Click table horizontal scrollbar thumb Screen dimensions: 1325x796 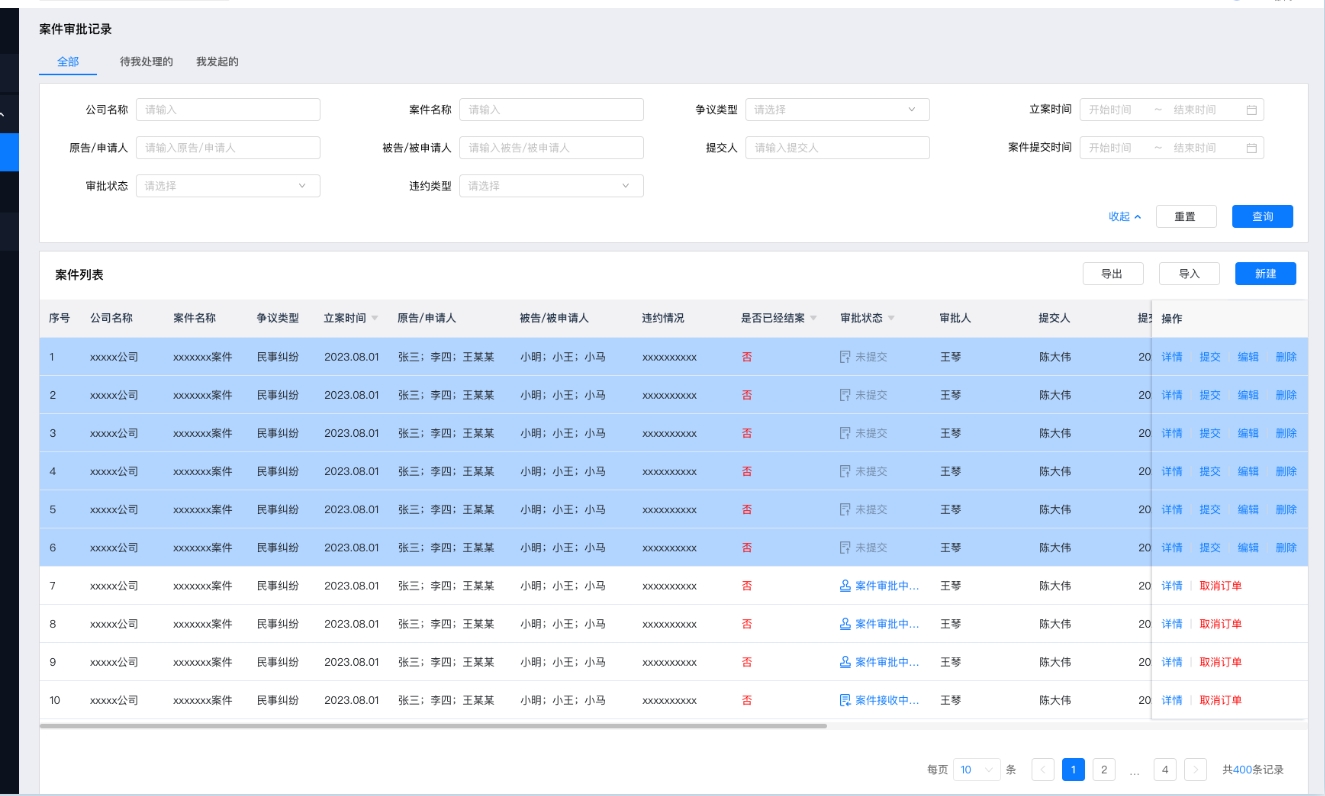point(433,726)
